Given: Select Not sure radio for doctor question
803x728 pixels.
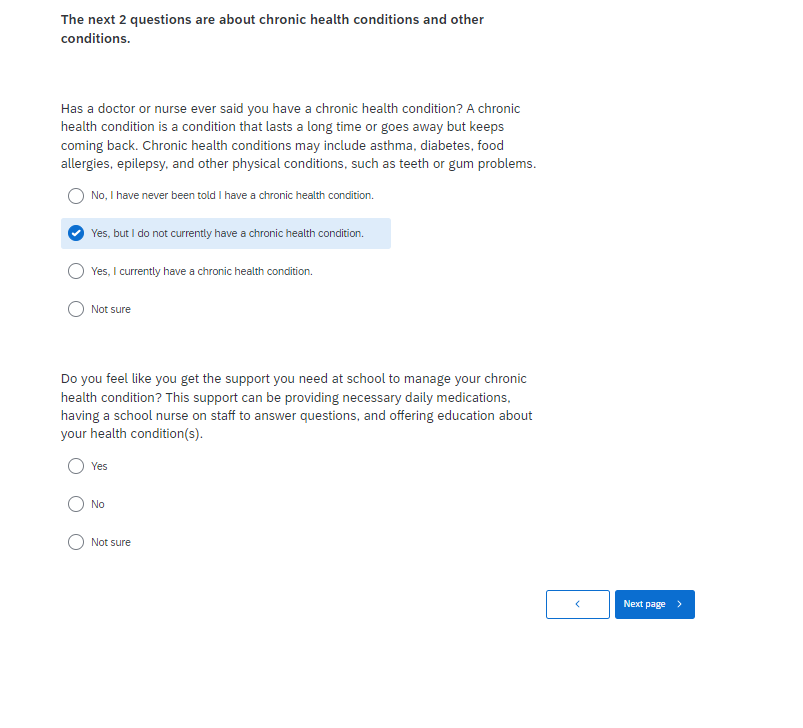Looking at the screenshot, I should coord(76,309).
